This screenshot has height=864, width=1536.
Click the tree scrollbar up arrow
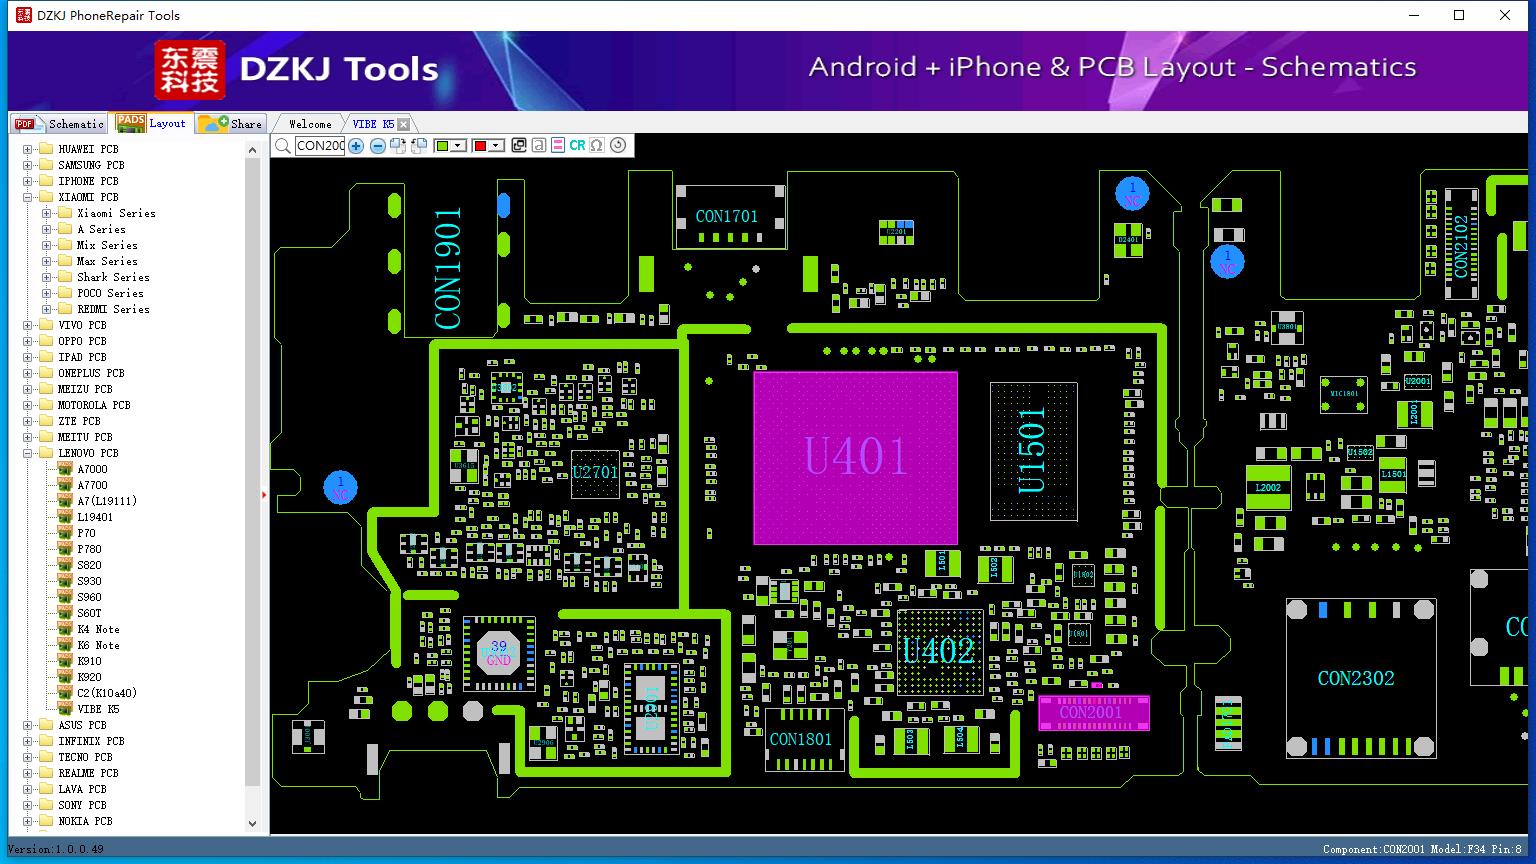252,150
